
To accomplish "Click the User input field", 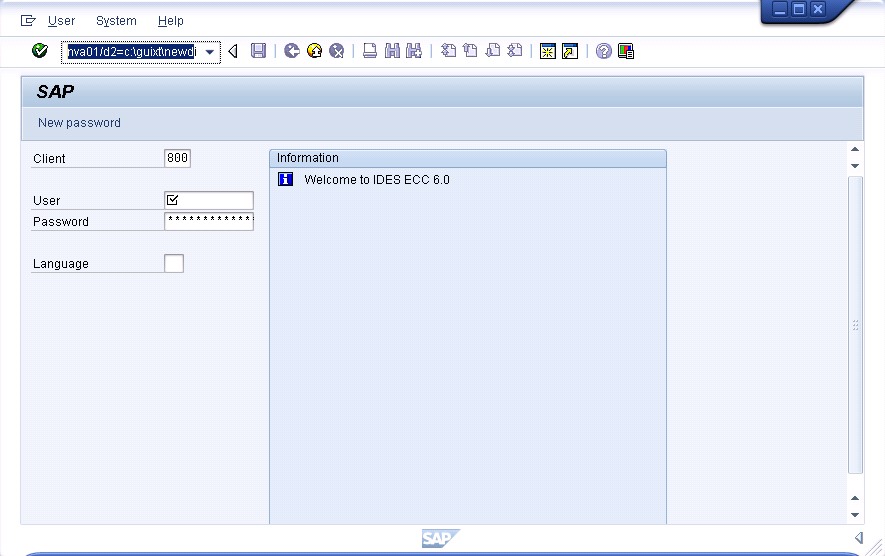I will click(x=209, y=200).
